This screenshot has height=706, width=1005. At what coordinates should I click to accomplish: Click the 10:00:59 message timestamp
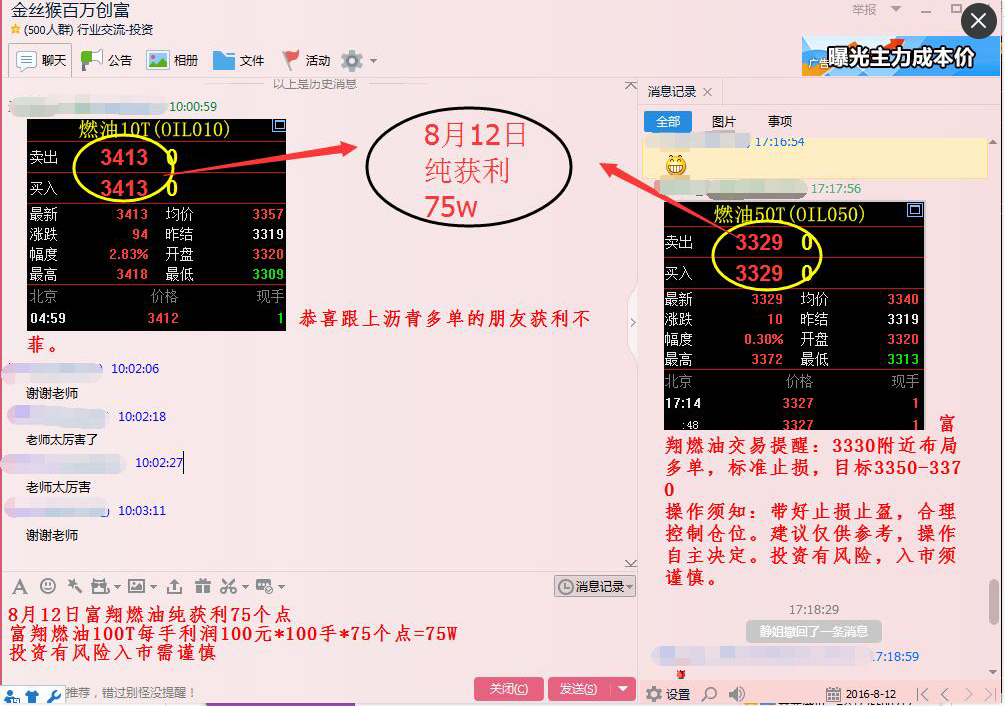[x=193, y=106]
